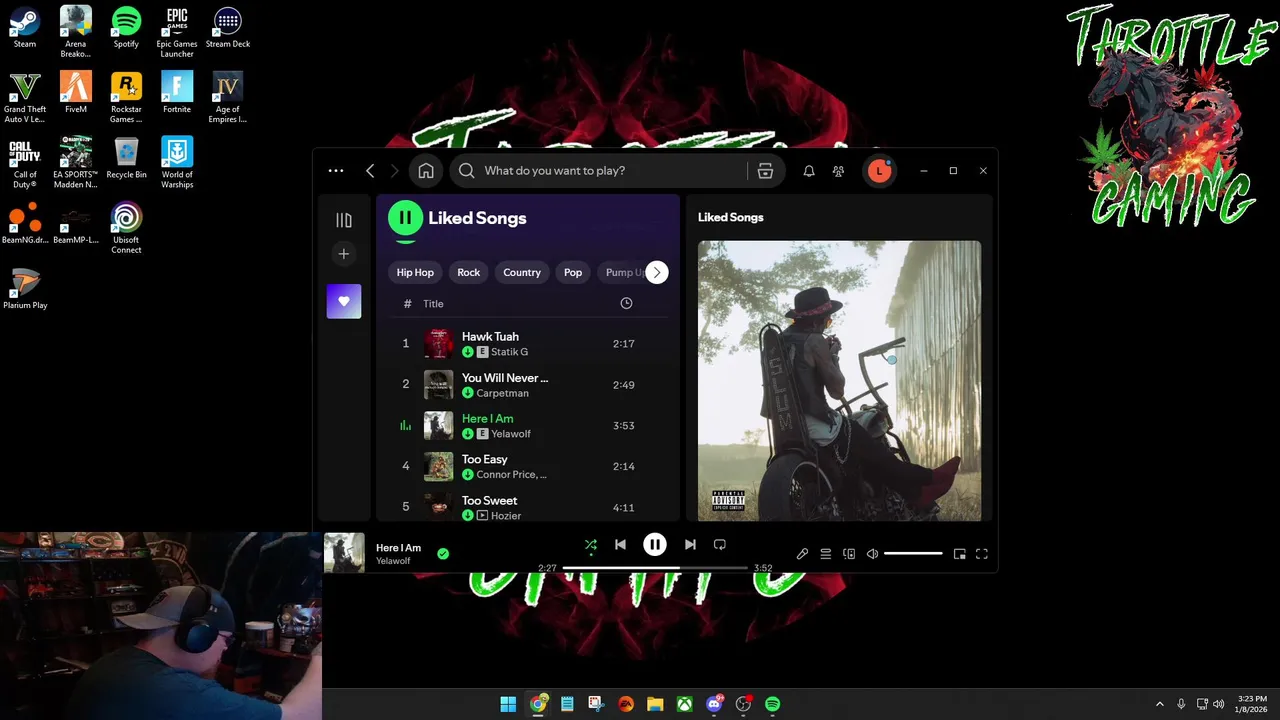Click the large album cover art

(x=839, y=380)
